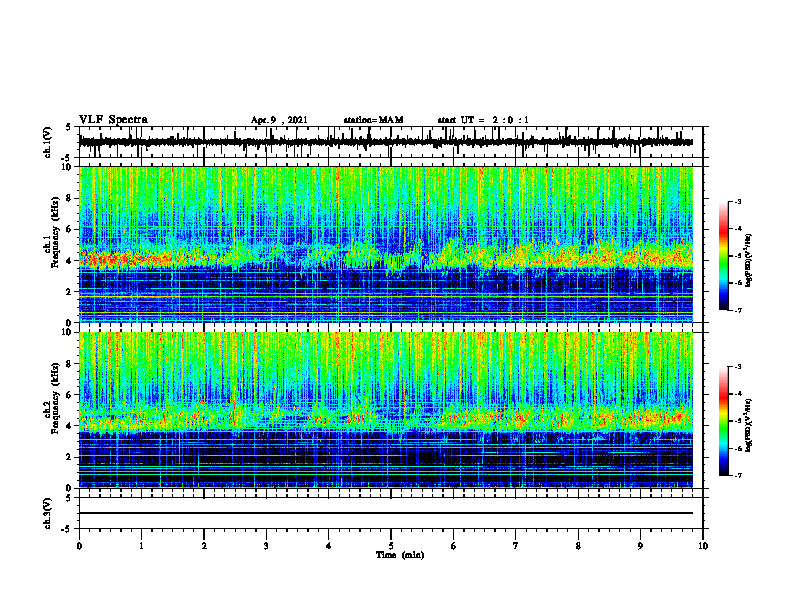Click time axis tick label "5"
Image resolution: width=792 pixels, height=612 pixels.
[x=391, y=546]
